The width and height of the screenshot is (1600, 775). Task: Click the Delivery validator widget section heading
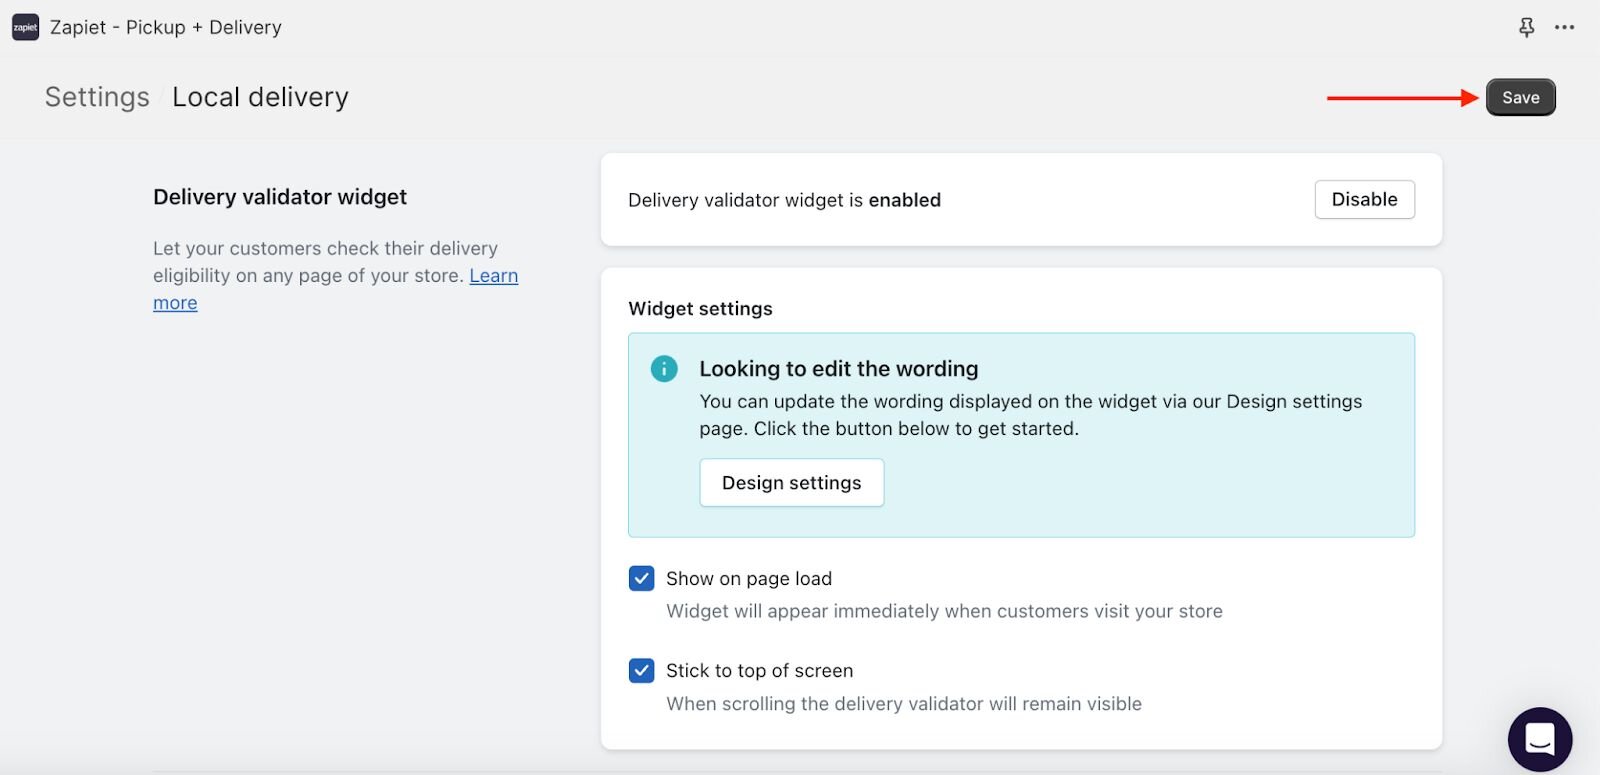pyautogui.click(x=280, y=197)
